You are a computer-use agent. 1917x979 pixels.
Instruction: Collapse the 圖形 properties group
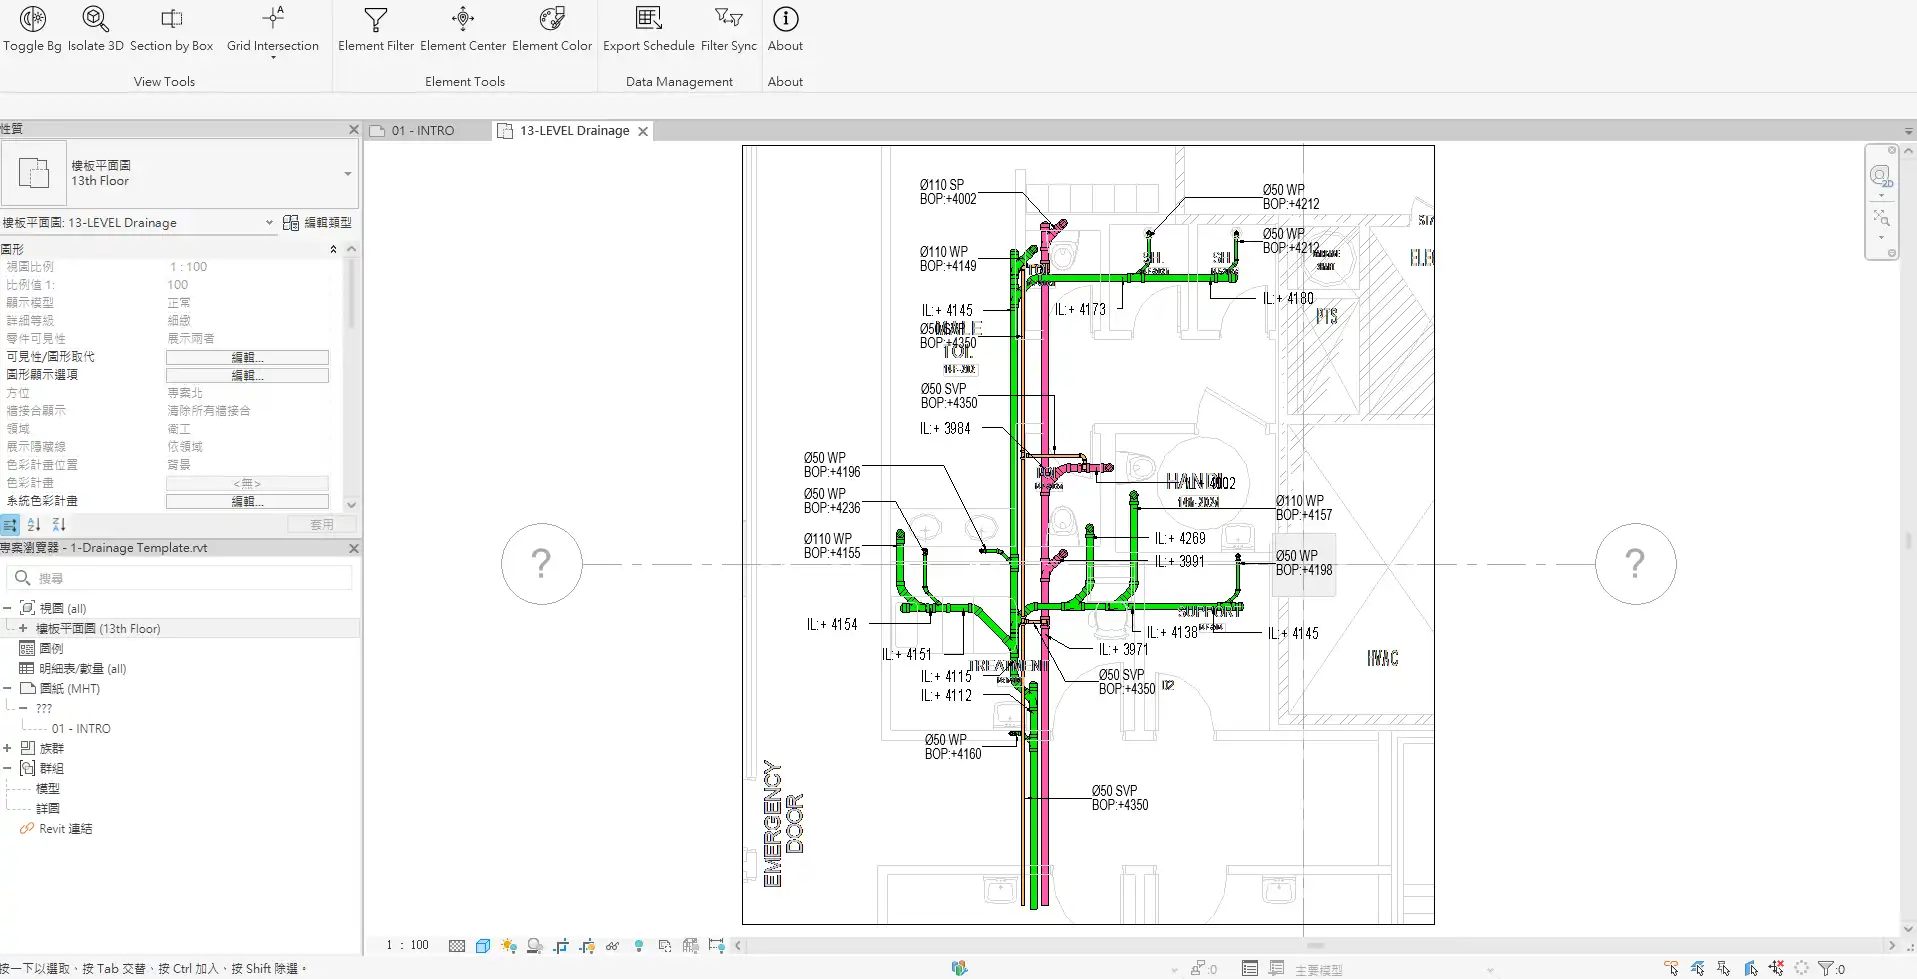(x=333, y=249)
